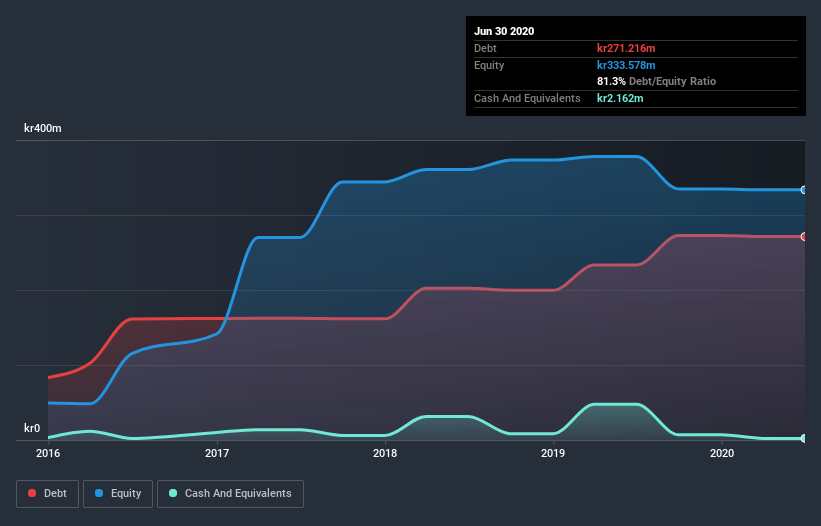The image size is (821, 526).
Task: Click the kr2.162m cash value
Action: pyautogui.click(x=620, y=98)
